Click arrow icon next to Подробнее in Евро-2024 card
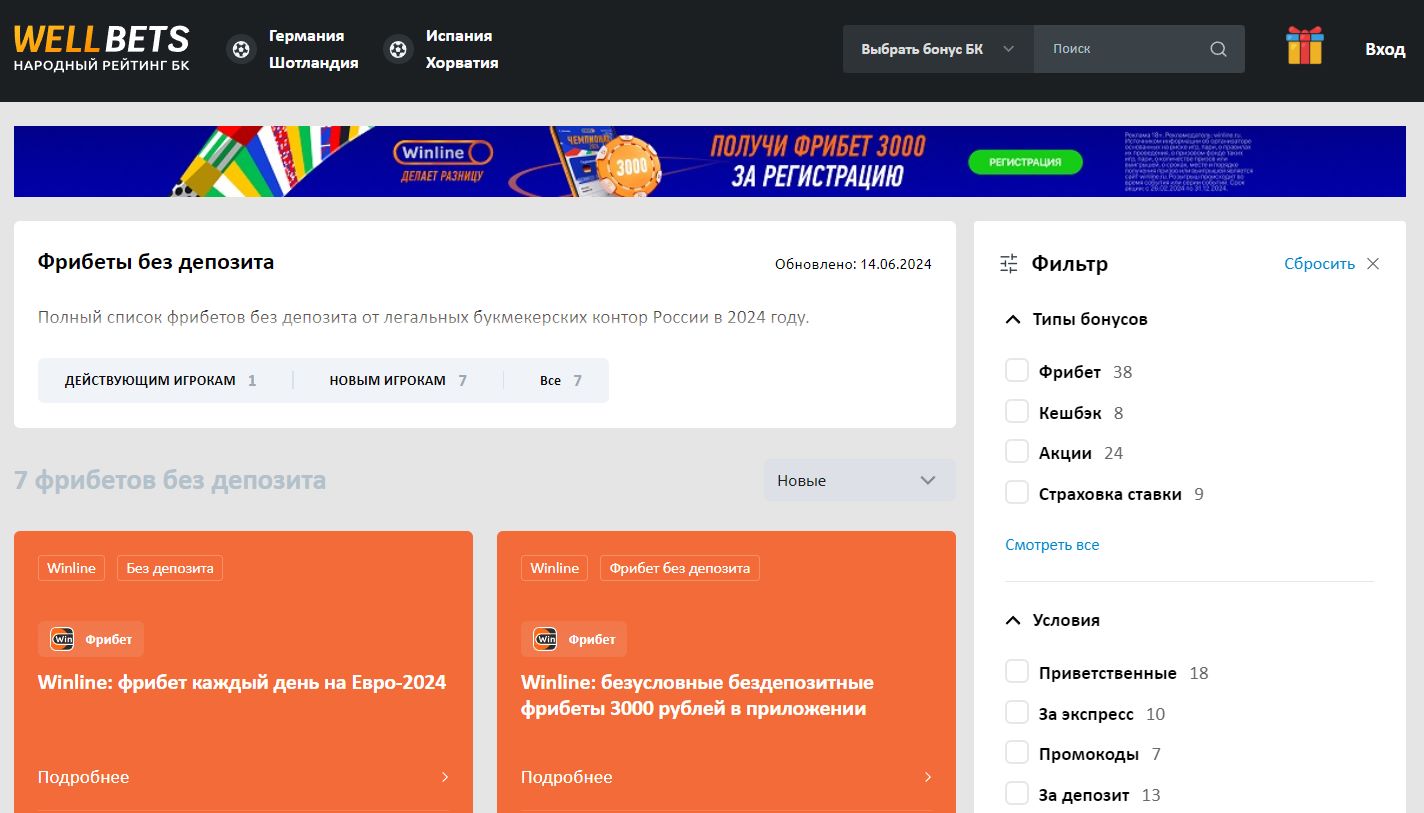This screenshot has height=813, width=1424. pyautogui.click(x=445, y=777)
